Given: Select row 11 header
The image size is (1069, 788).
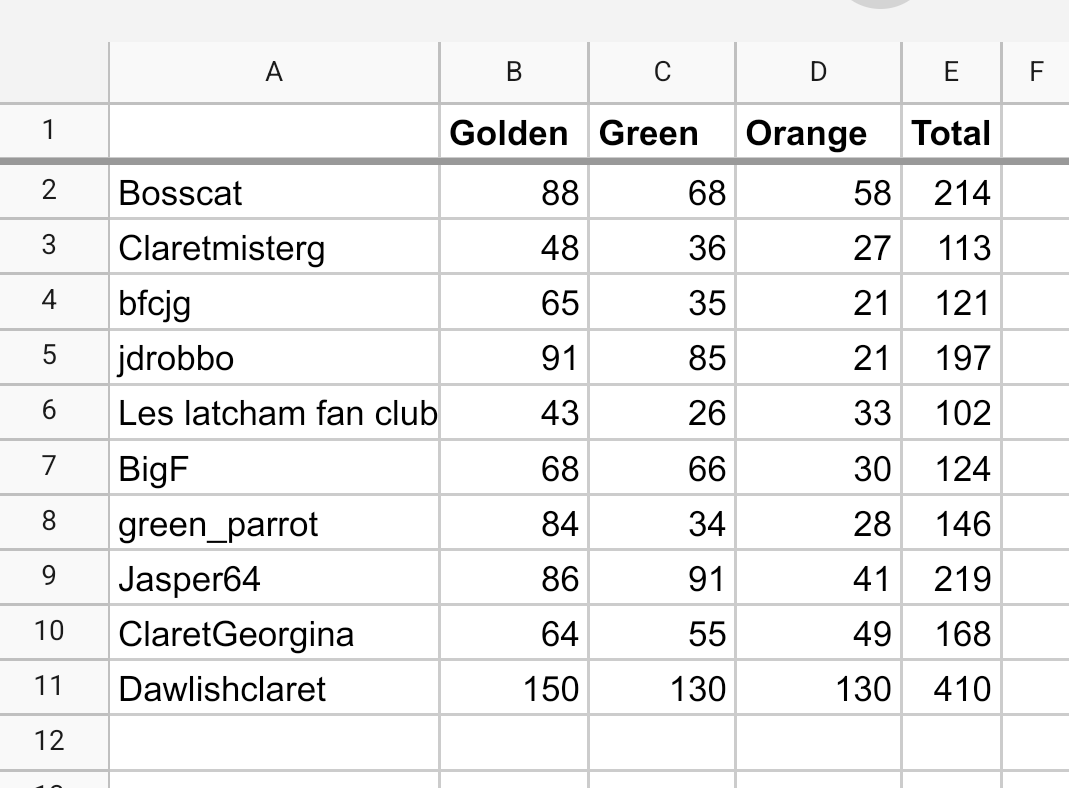Looking at the screenshot, I should (x=49, y=687).
